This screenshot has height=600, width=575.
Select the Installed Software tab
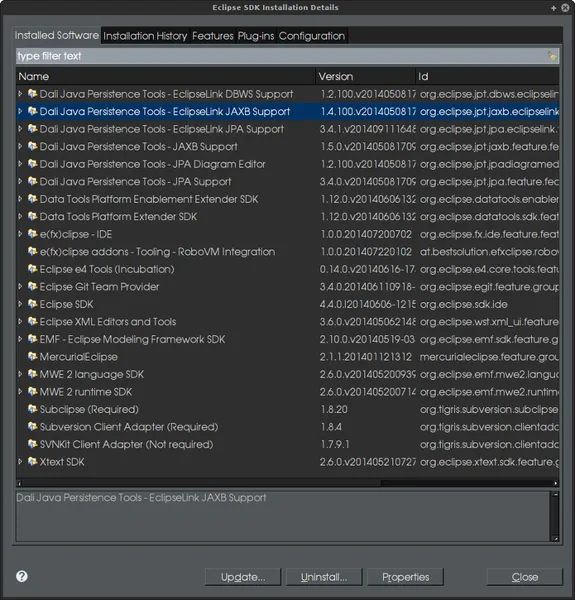[x=57, y=35]
